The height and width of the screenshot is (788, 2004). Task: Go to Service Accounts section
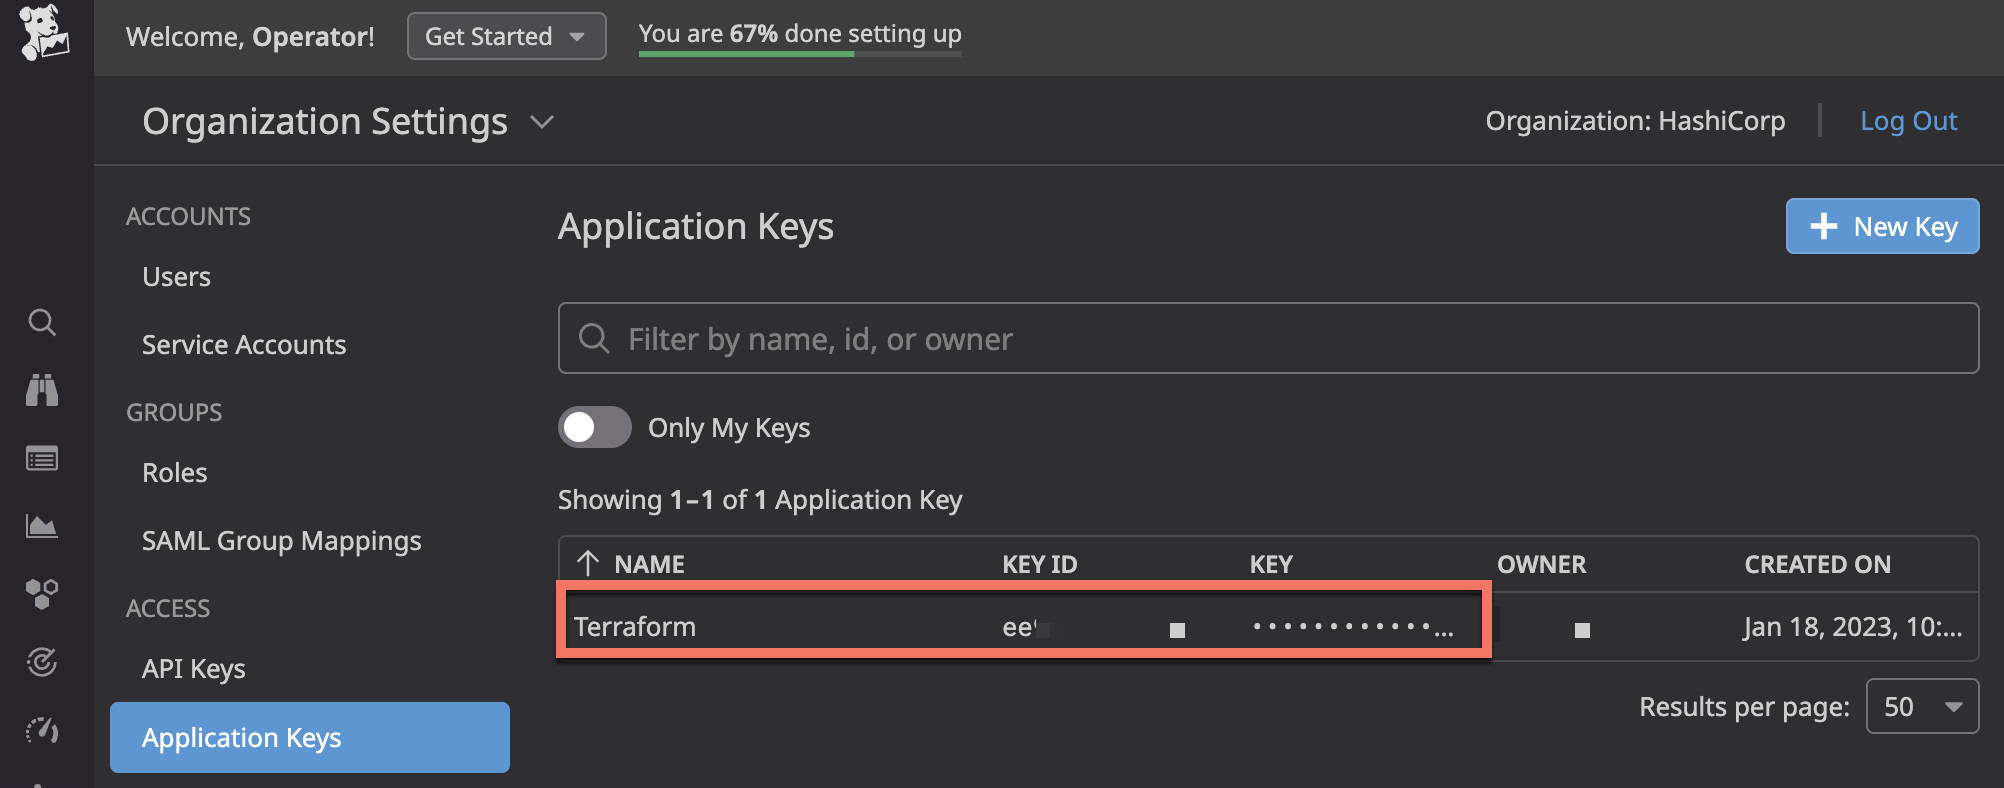tap(244, 344)
